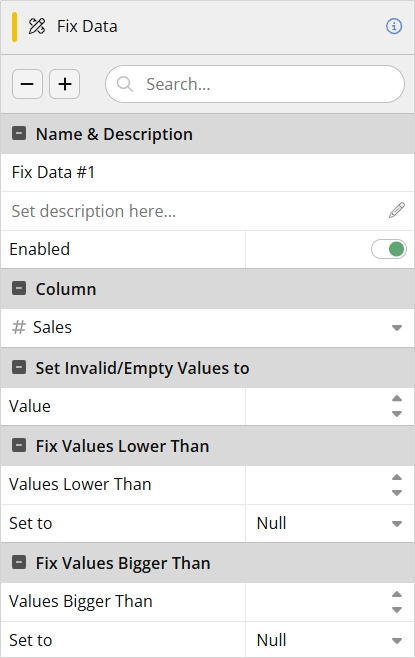Decrease Values Lower Than with down arrow

(x=397, y=493)
